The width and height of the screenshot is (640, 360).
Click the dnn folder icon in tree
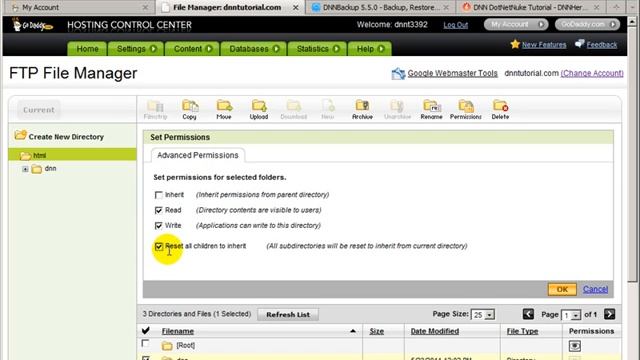point(37,169)
